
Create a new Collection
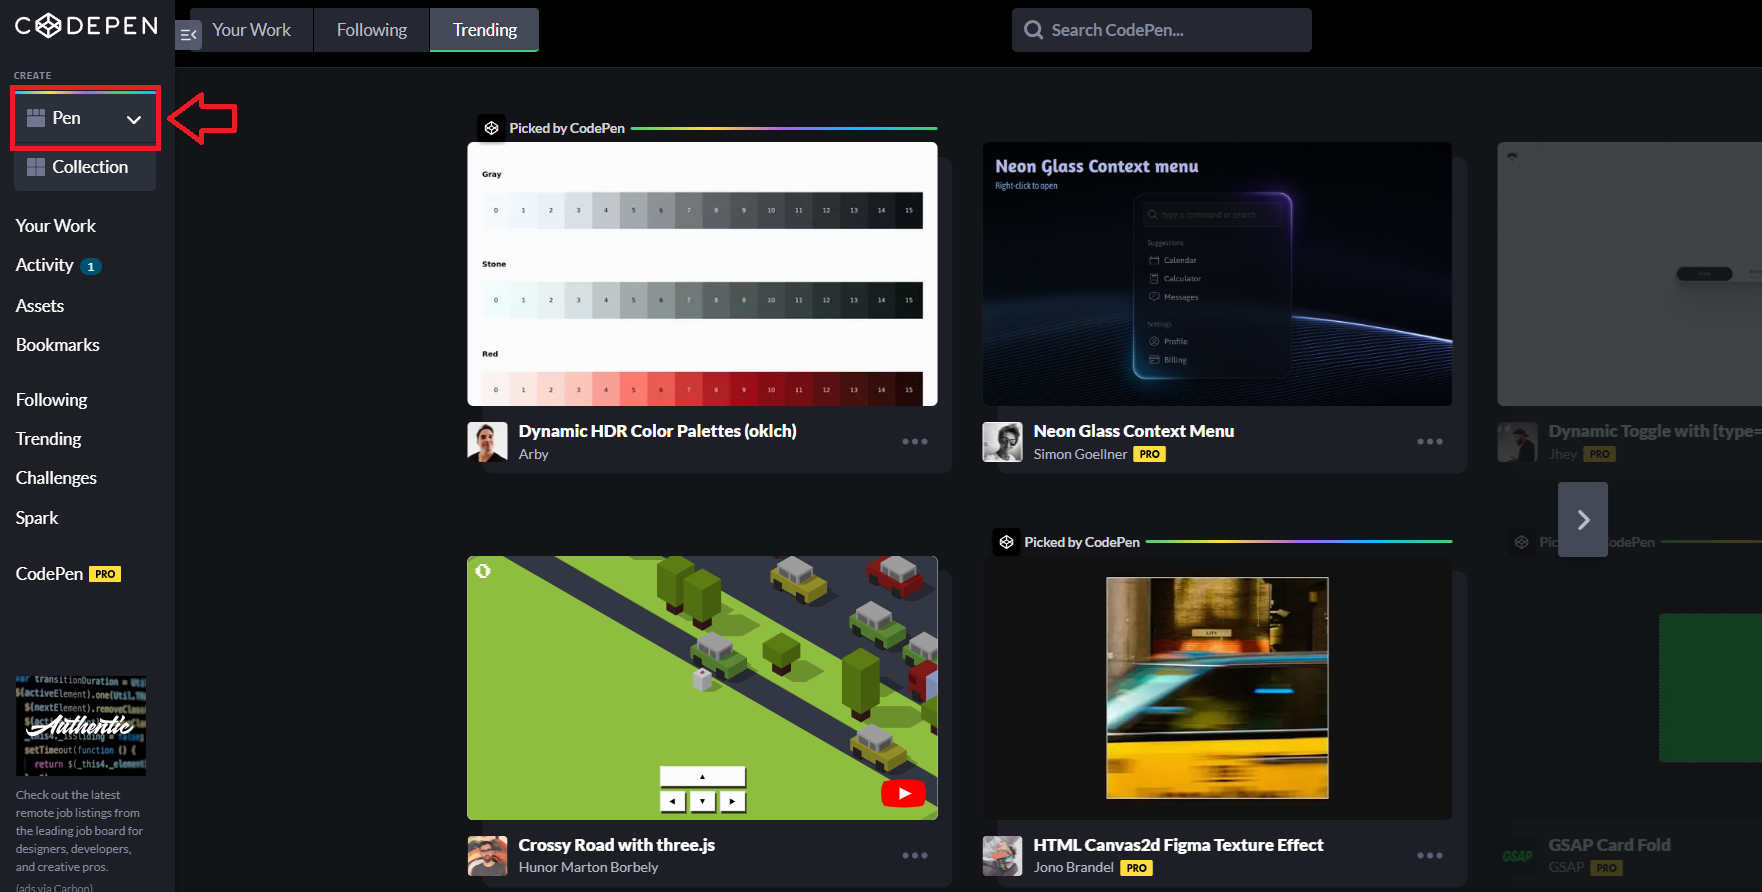85,167
